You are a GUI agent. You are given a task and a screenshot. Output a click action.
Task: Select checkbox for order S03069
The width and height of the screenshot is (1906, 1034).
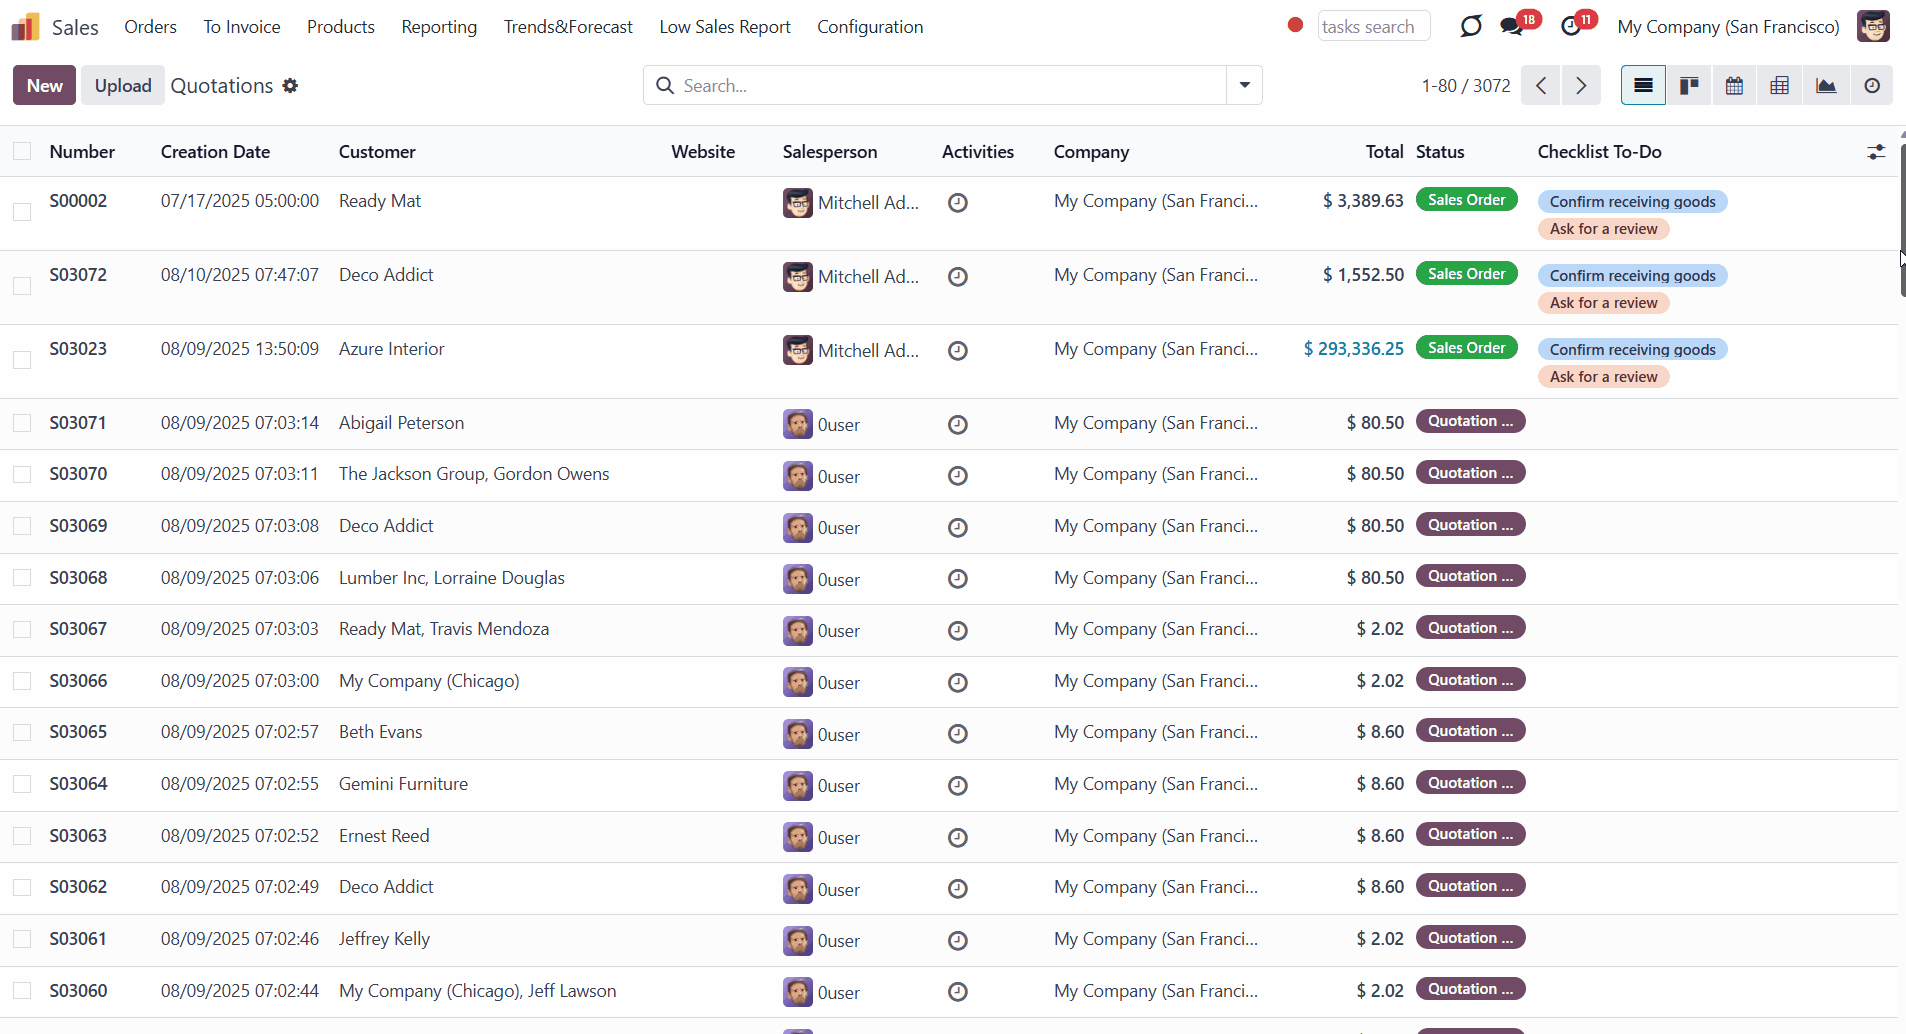22,526
